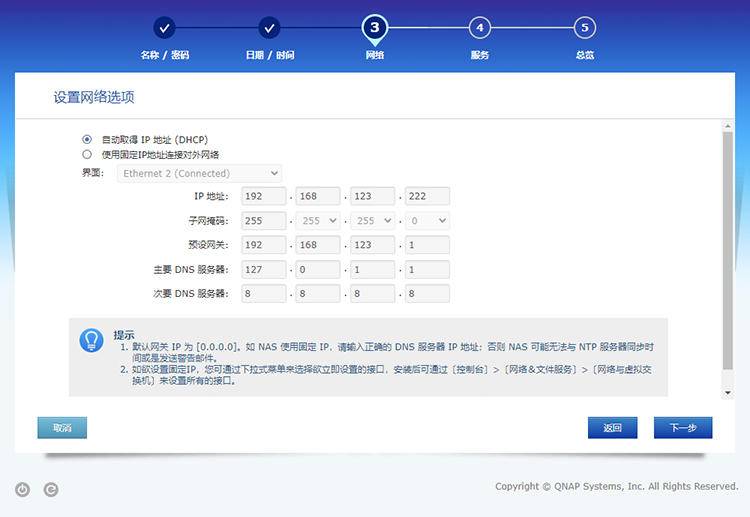Click the 预设网关 label
Screen dimensions: 750x517
(x=209, y=245)
